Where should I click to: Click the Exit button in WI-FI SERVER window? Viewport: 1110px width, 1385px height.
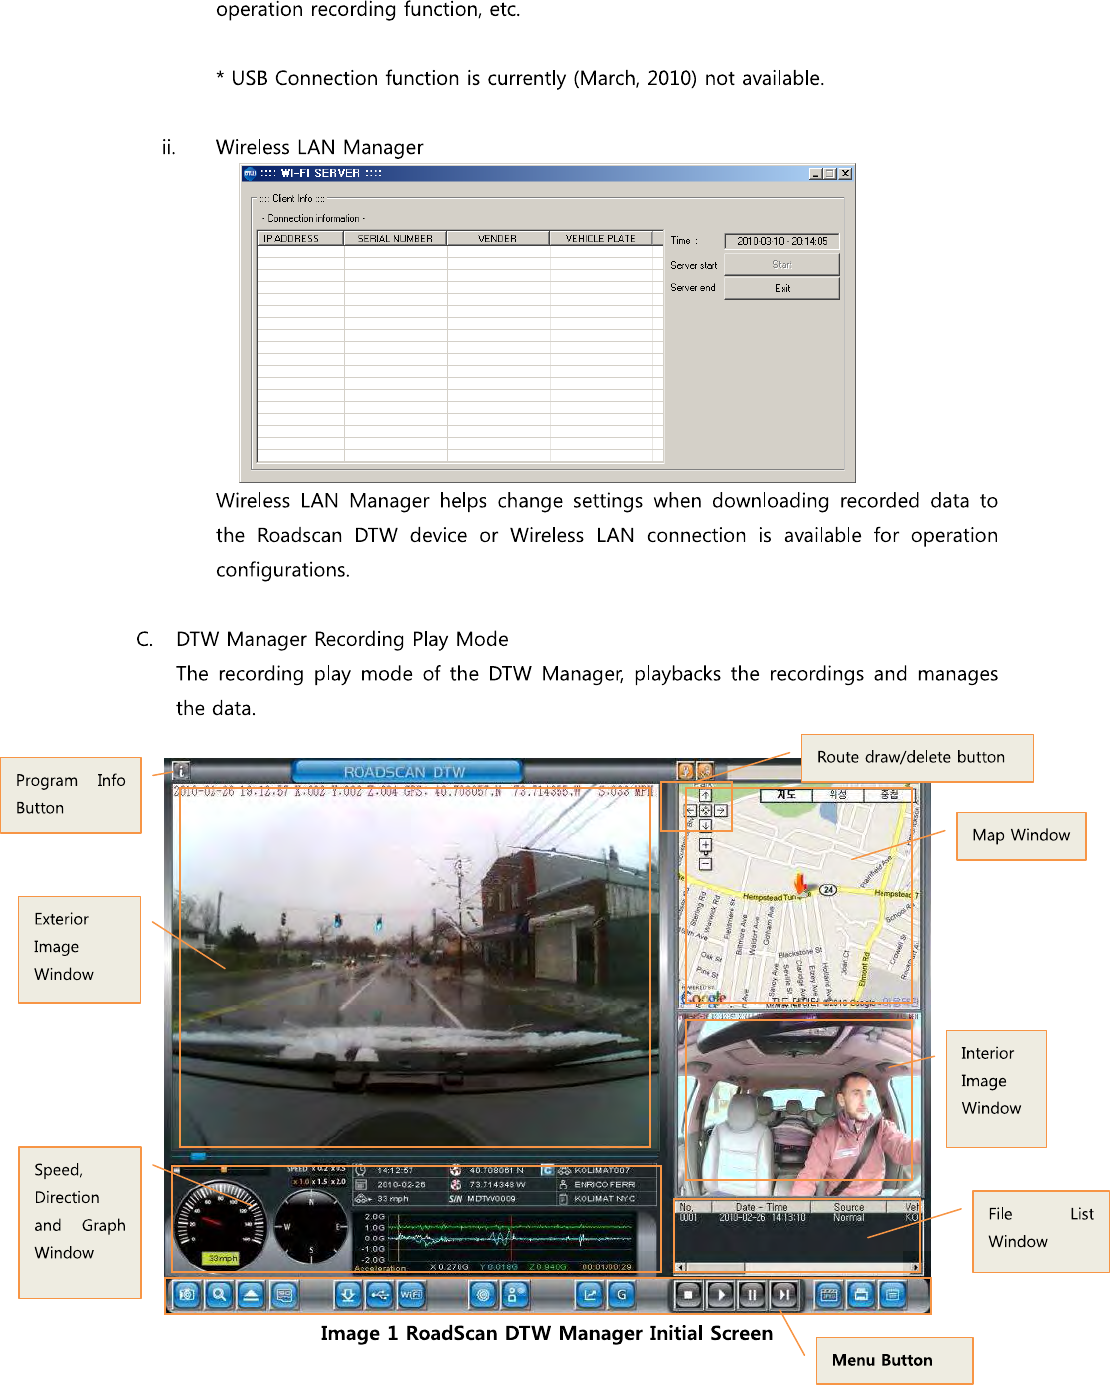coord(782,288)
